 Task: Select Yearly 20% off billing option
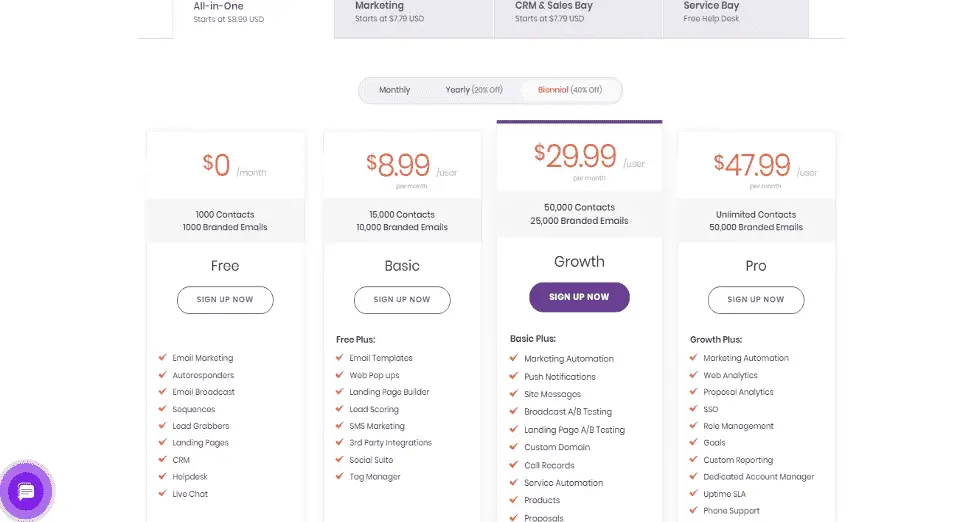tap(473, 90)
